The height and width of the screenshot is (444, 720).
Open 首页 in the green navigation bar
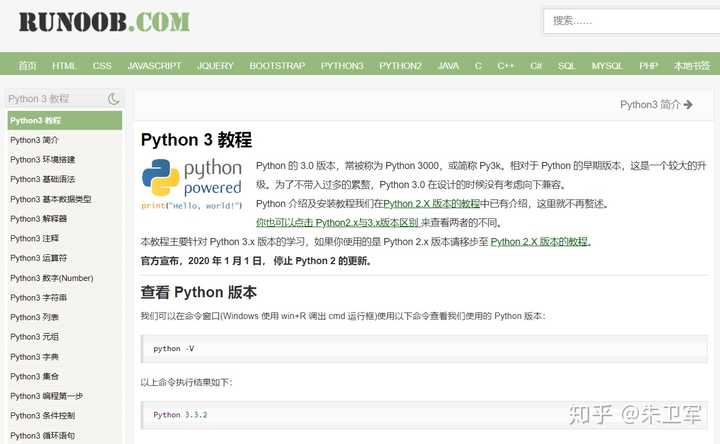(x=27, y=66)
